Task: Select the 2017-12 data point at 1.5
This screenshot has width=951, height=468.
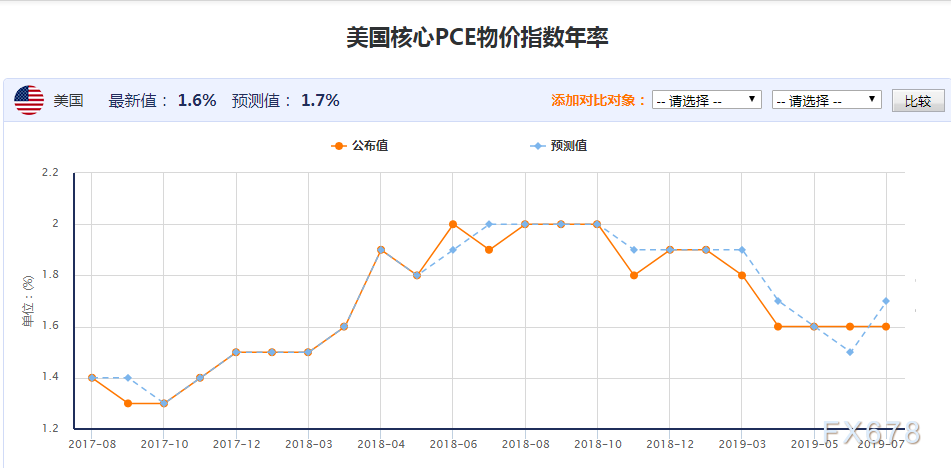Action: [236, 352]
